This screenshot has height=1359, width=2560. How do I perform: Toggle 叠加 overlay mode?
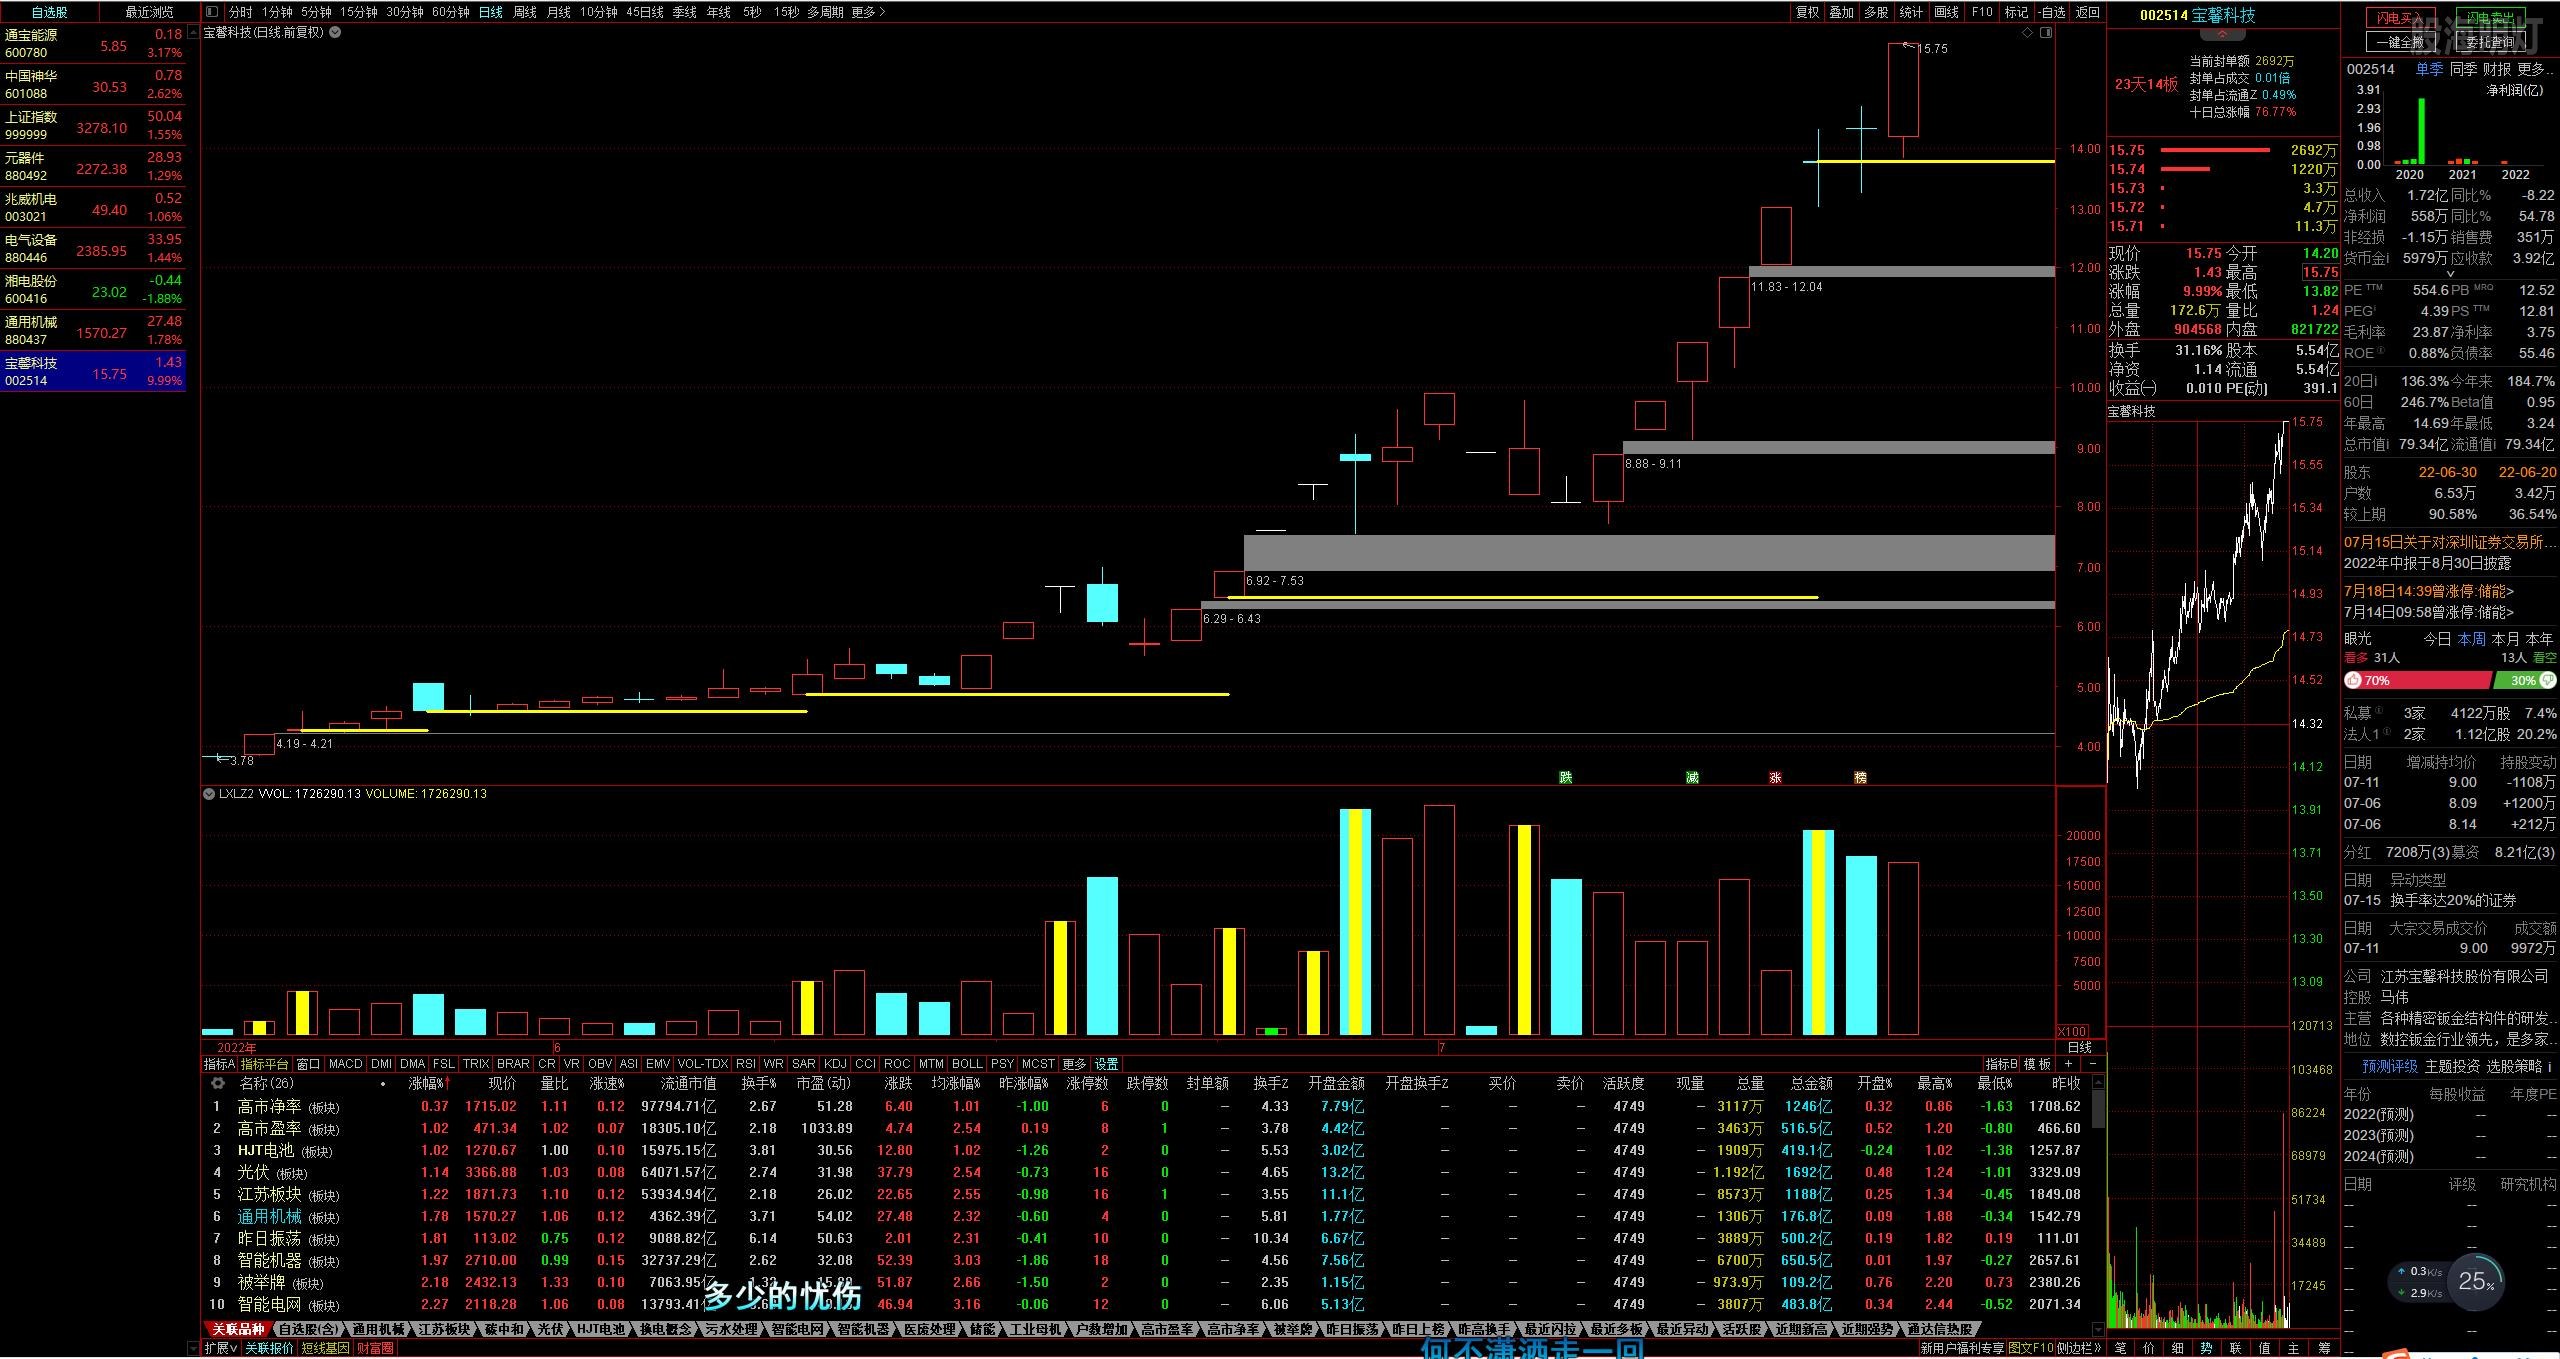[1842, 12]
